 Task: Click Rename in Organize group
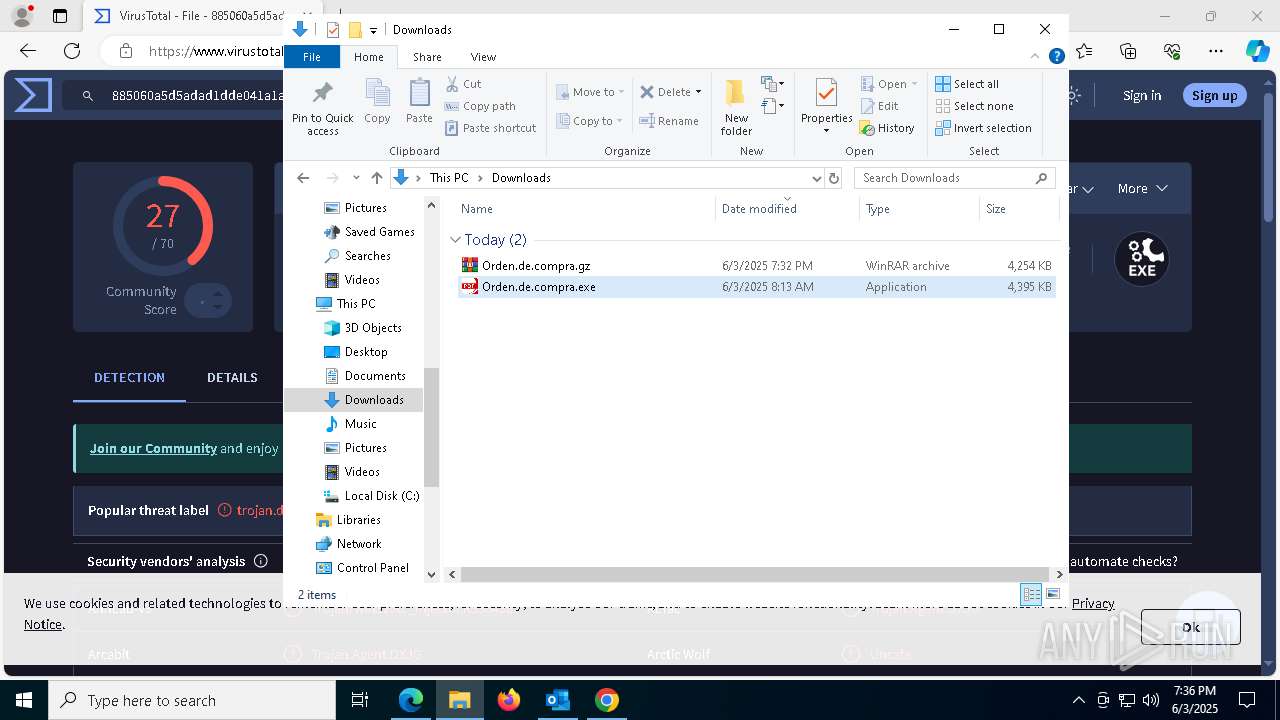669,121
